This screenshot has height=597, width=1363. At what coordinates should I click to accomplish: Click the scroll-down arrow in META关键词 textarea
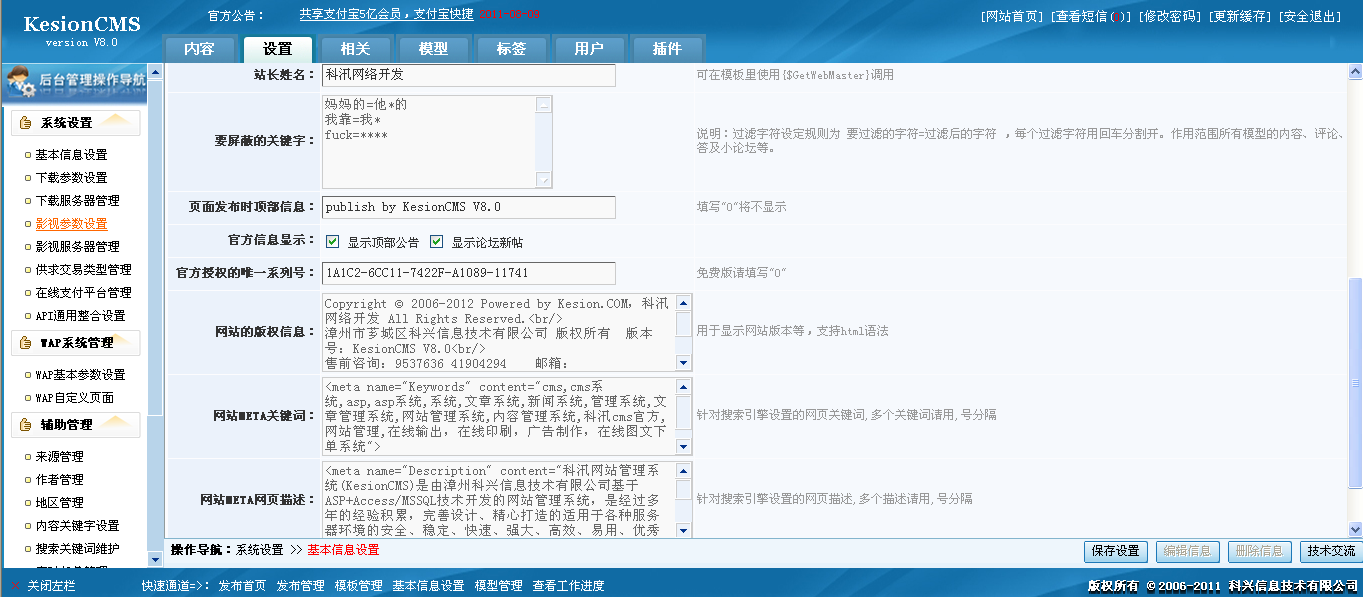pos(684,447)
